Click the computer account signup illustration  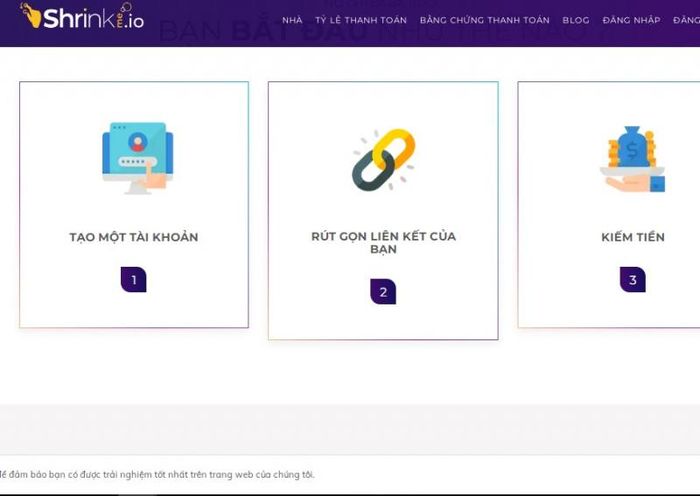(138, 158)
